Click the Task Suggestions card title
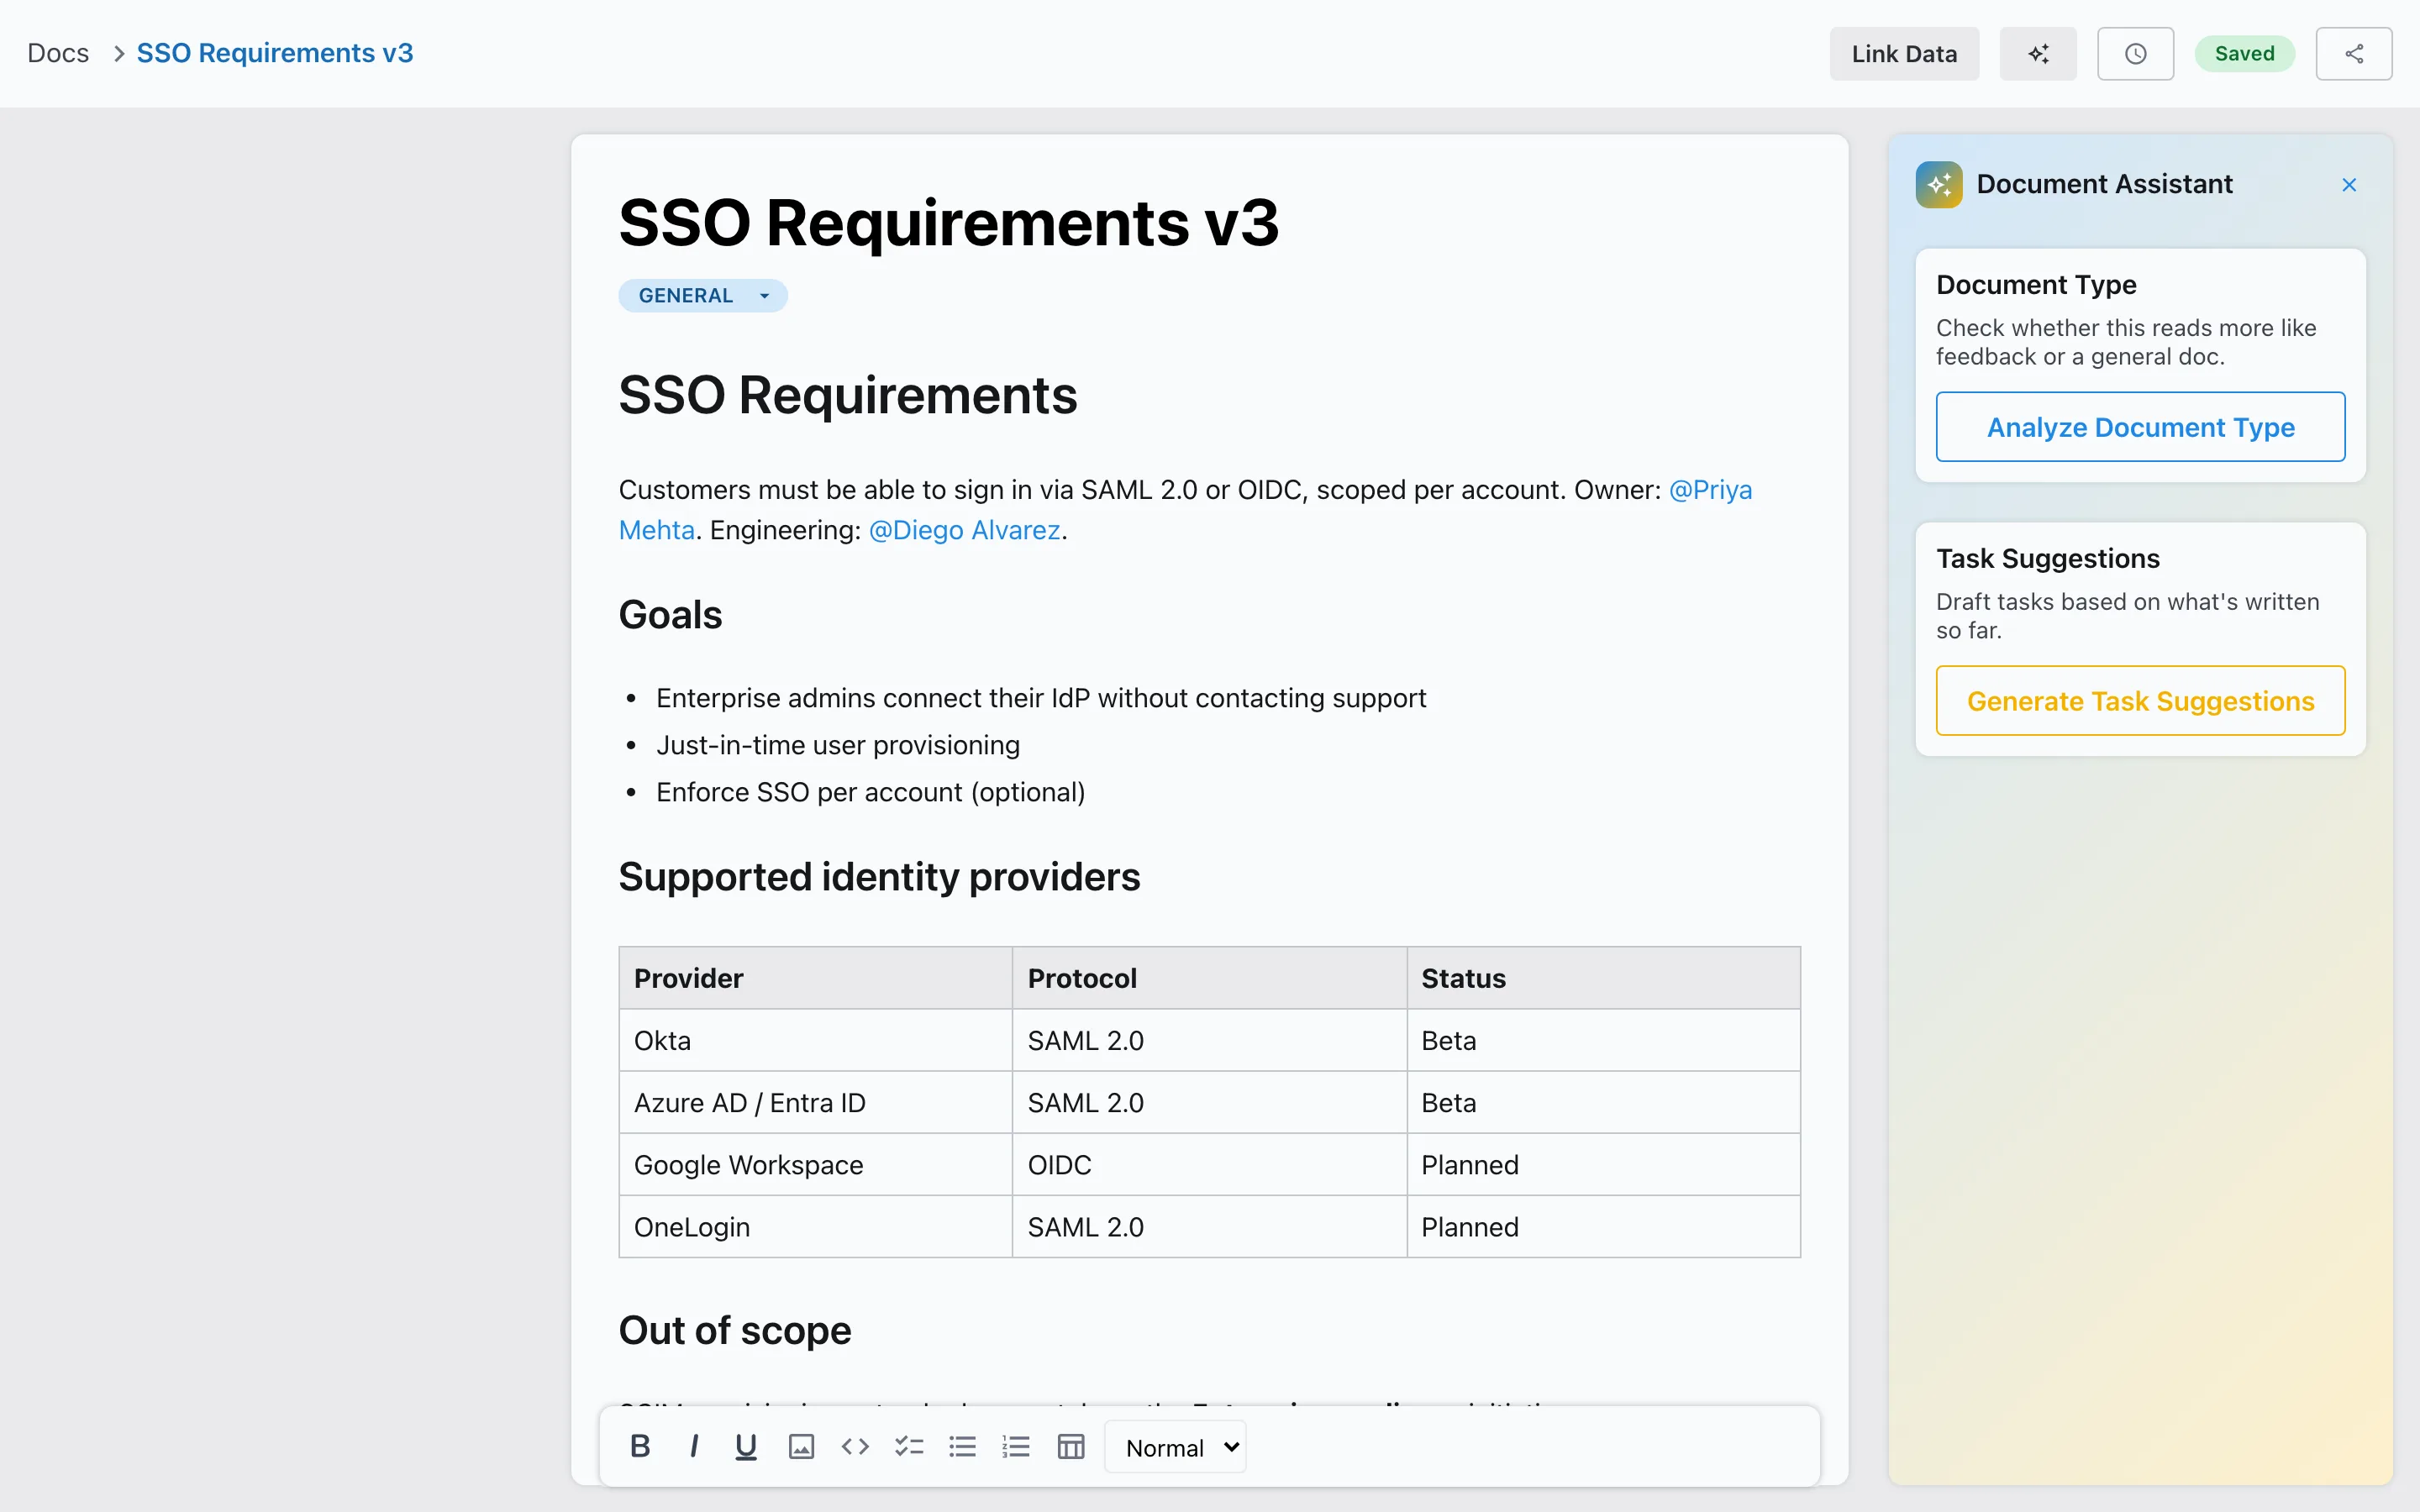Viewport: 2420px width, 1512px height. 2047,558
